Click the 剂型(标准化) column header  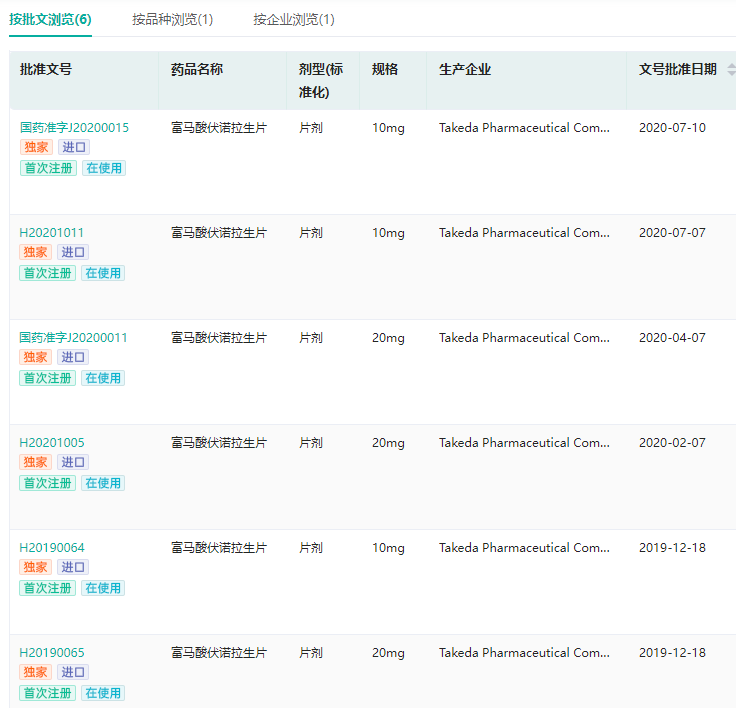321,81
